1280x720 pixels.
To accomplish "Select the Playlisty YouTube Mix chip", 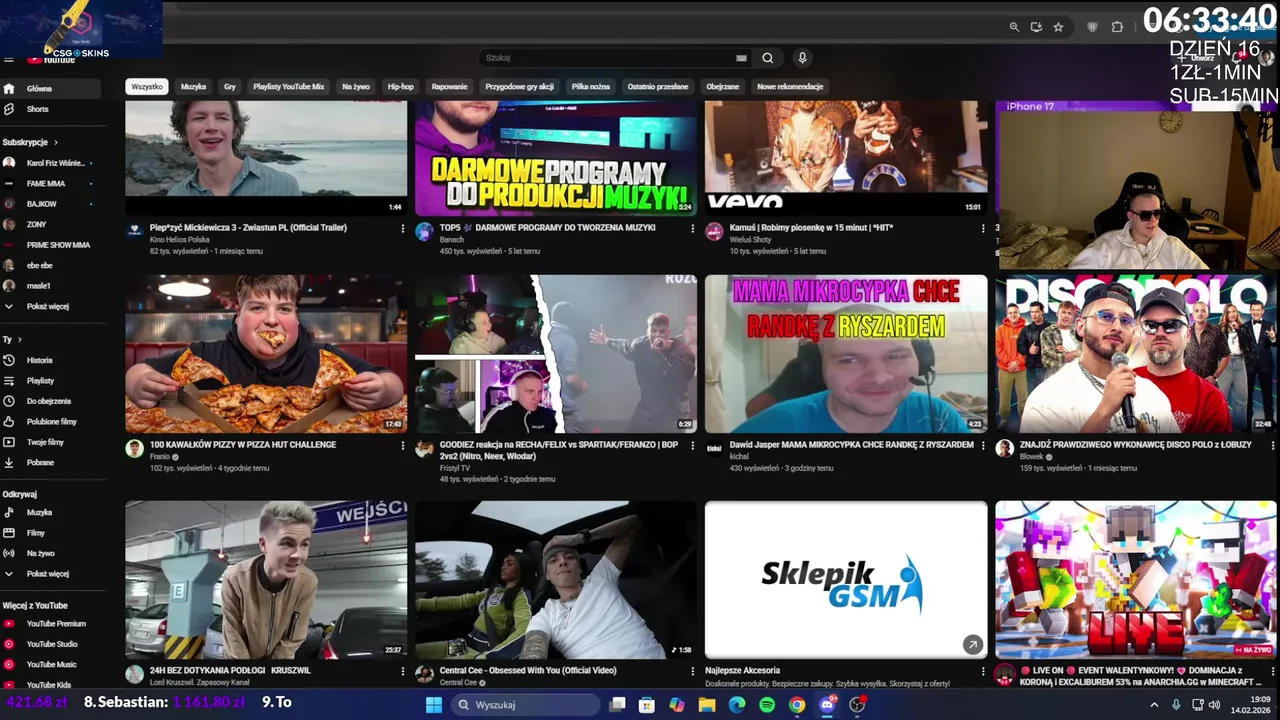I will pos(289,87).
